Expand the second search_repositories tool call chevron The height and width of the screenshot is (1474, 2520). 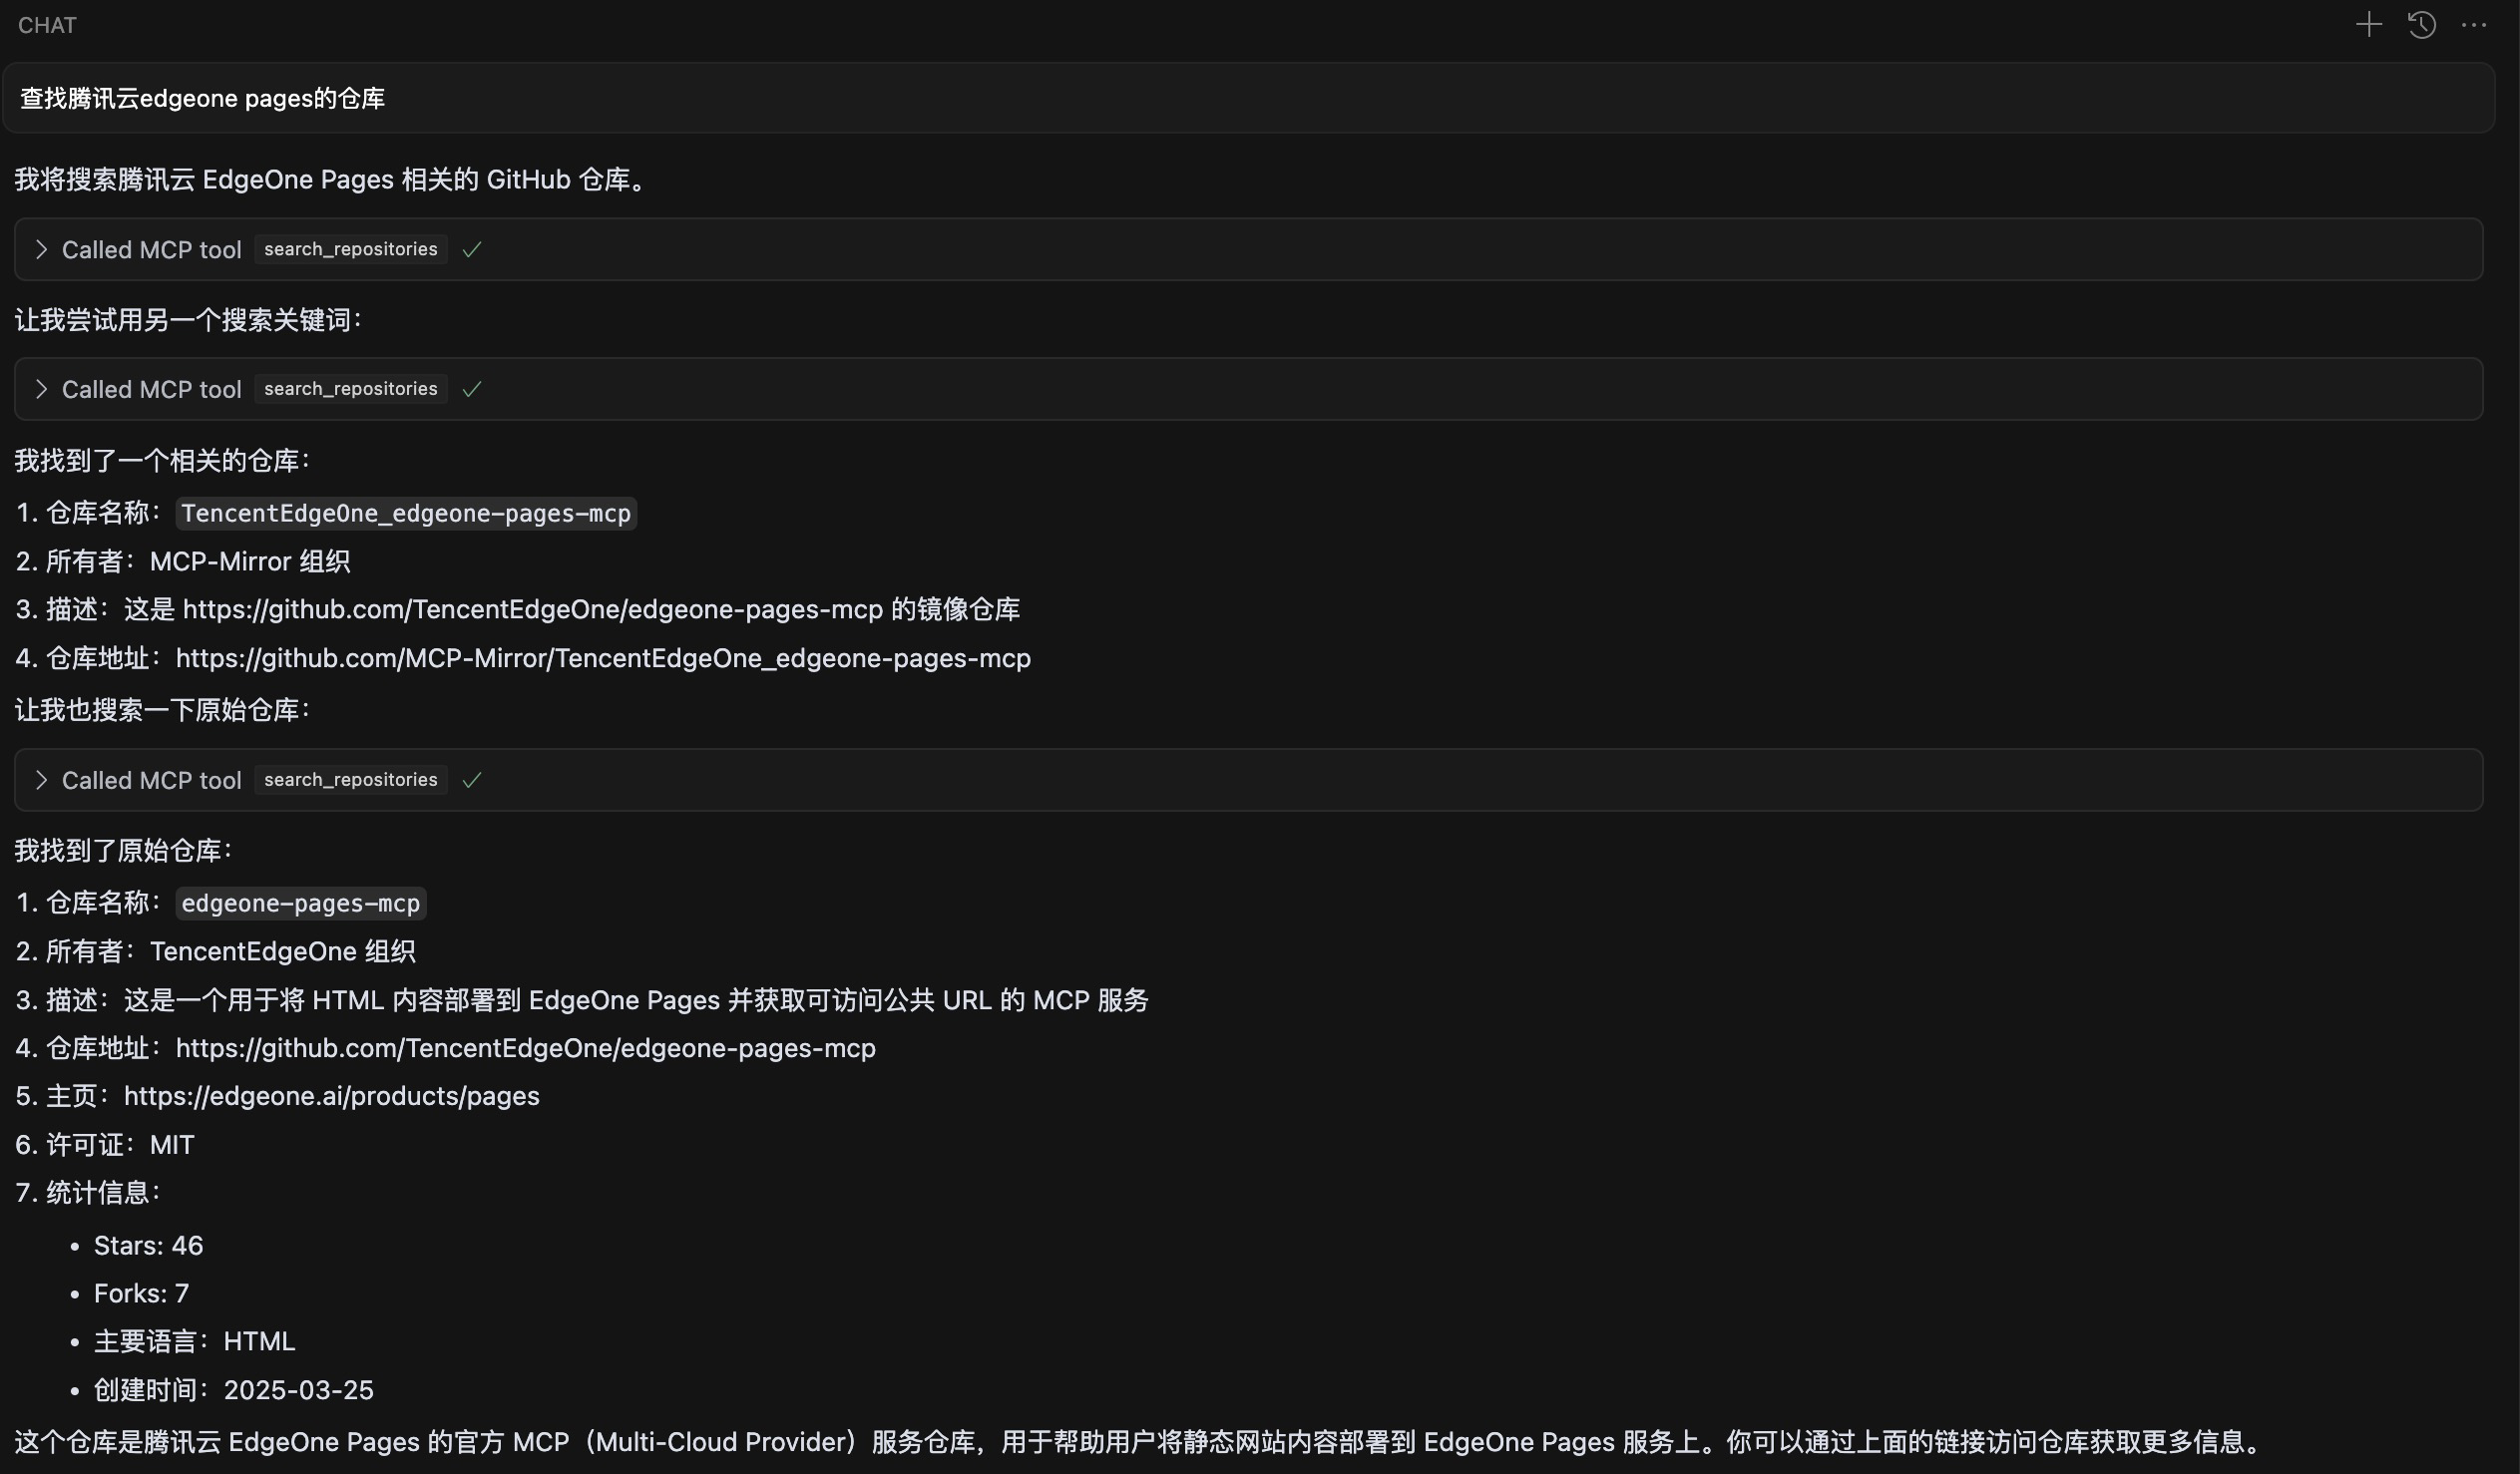click(41, 389)
